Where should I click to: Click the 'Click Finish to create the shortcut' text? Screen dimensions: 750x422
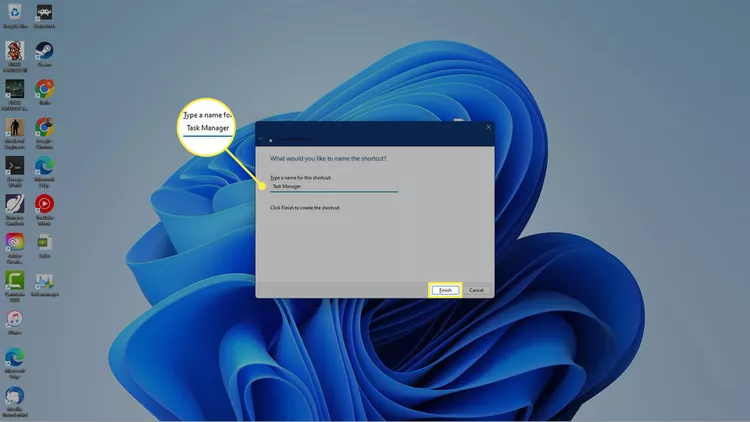point(305,208)
